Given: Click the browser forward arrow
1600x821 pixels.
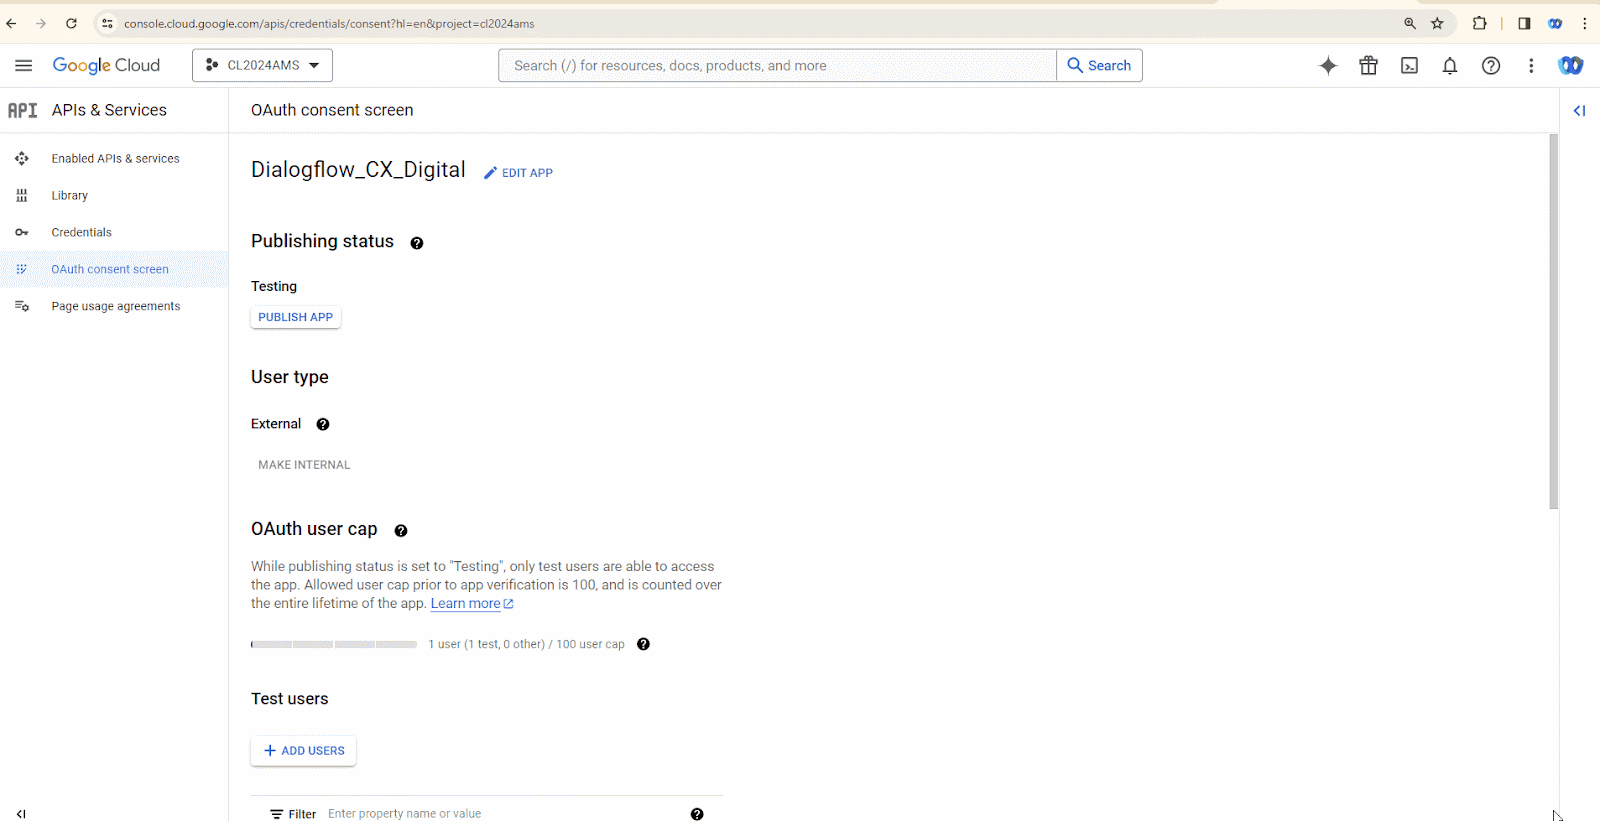Looking at the screenshot, I should 41,23.
